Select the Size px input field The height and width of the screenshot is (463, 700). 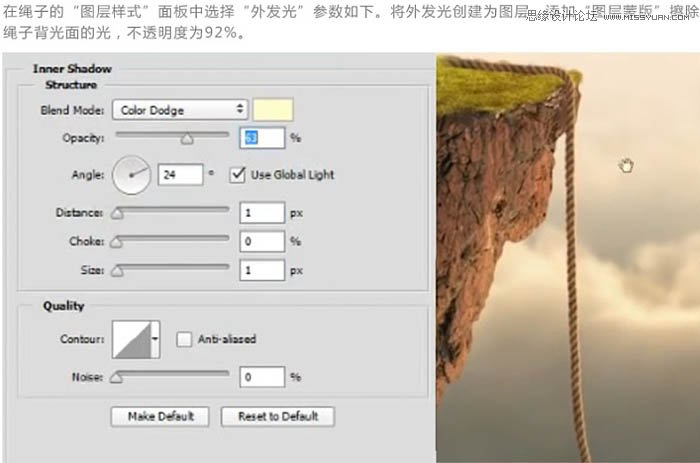[x=261, y=271]
